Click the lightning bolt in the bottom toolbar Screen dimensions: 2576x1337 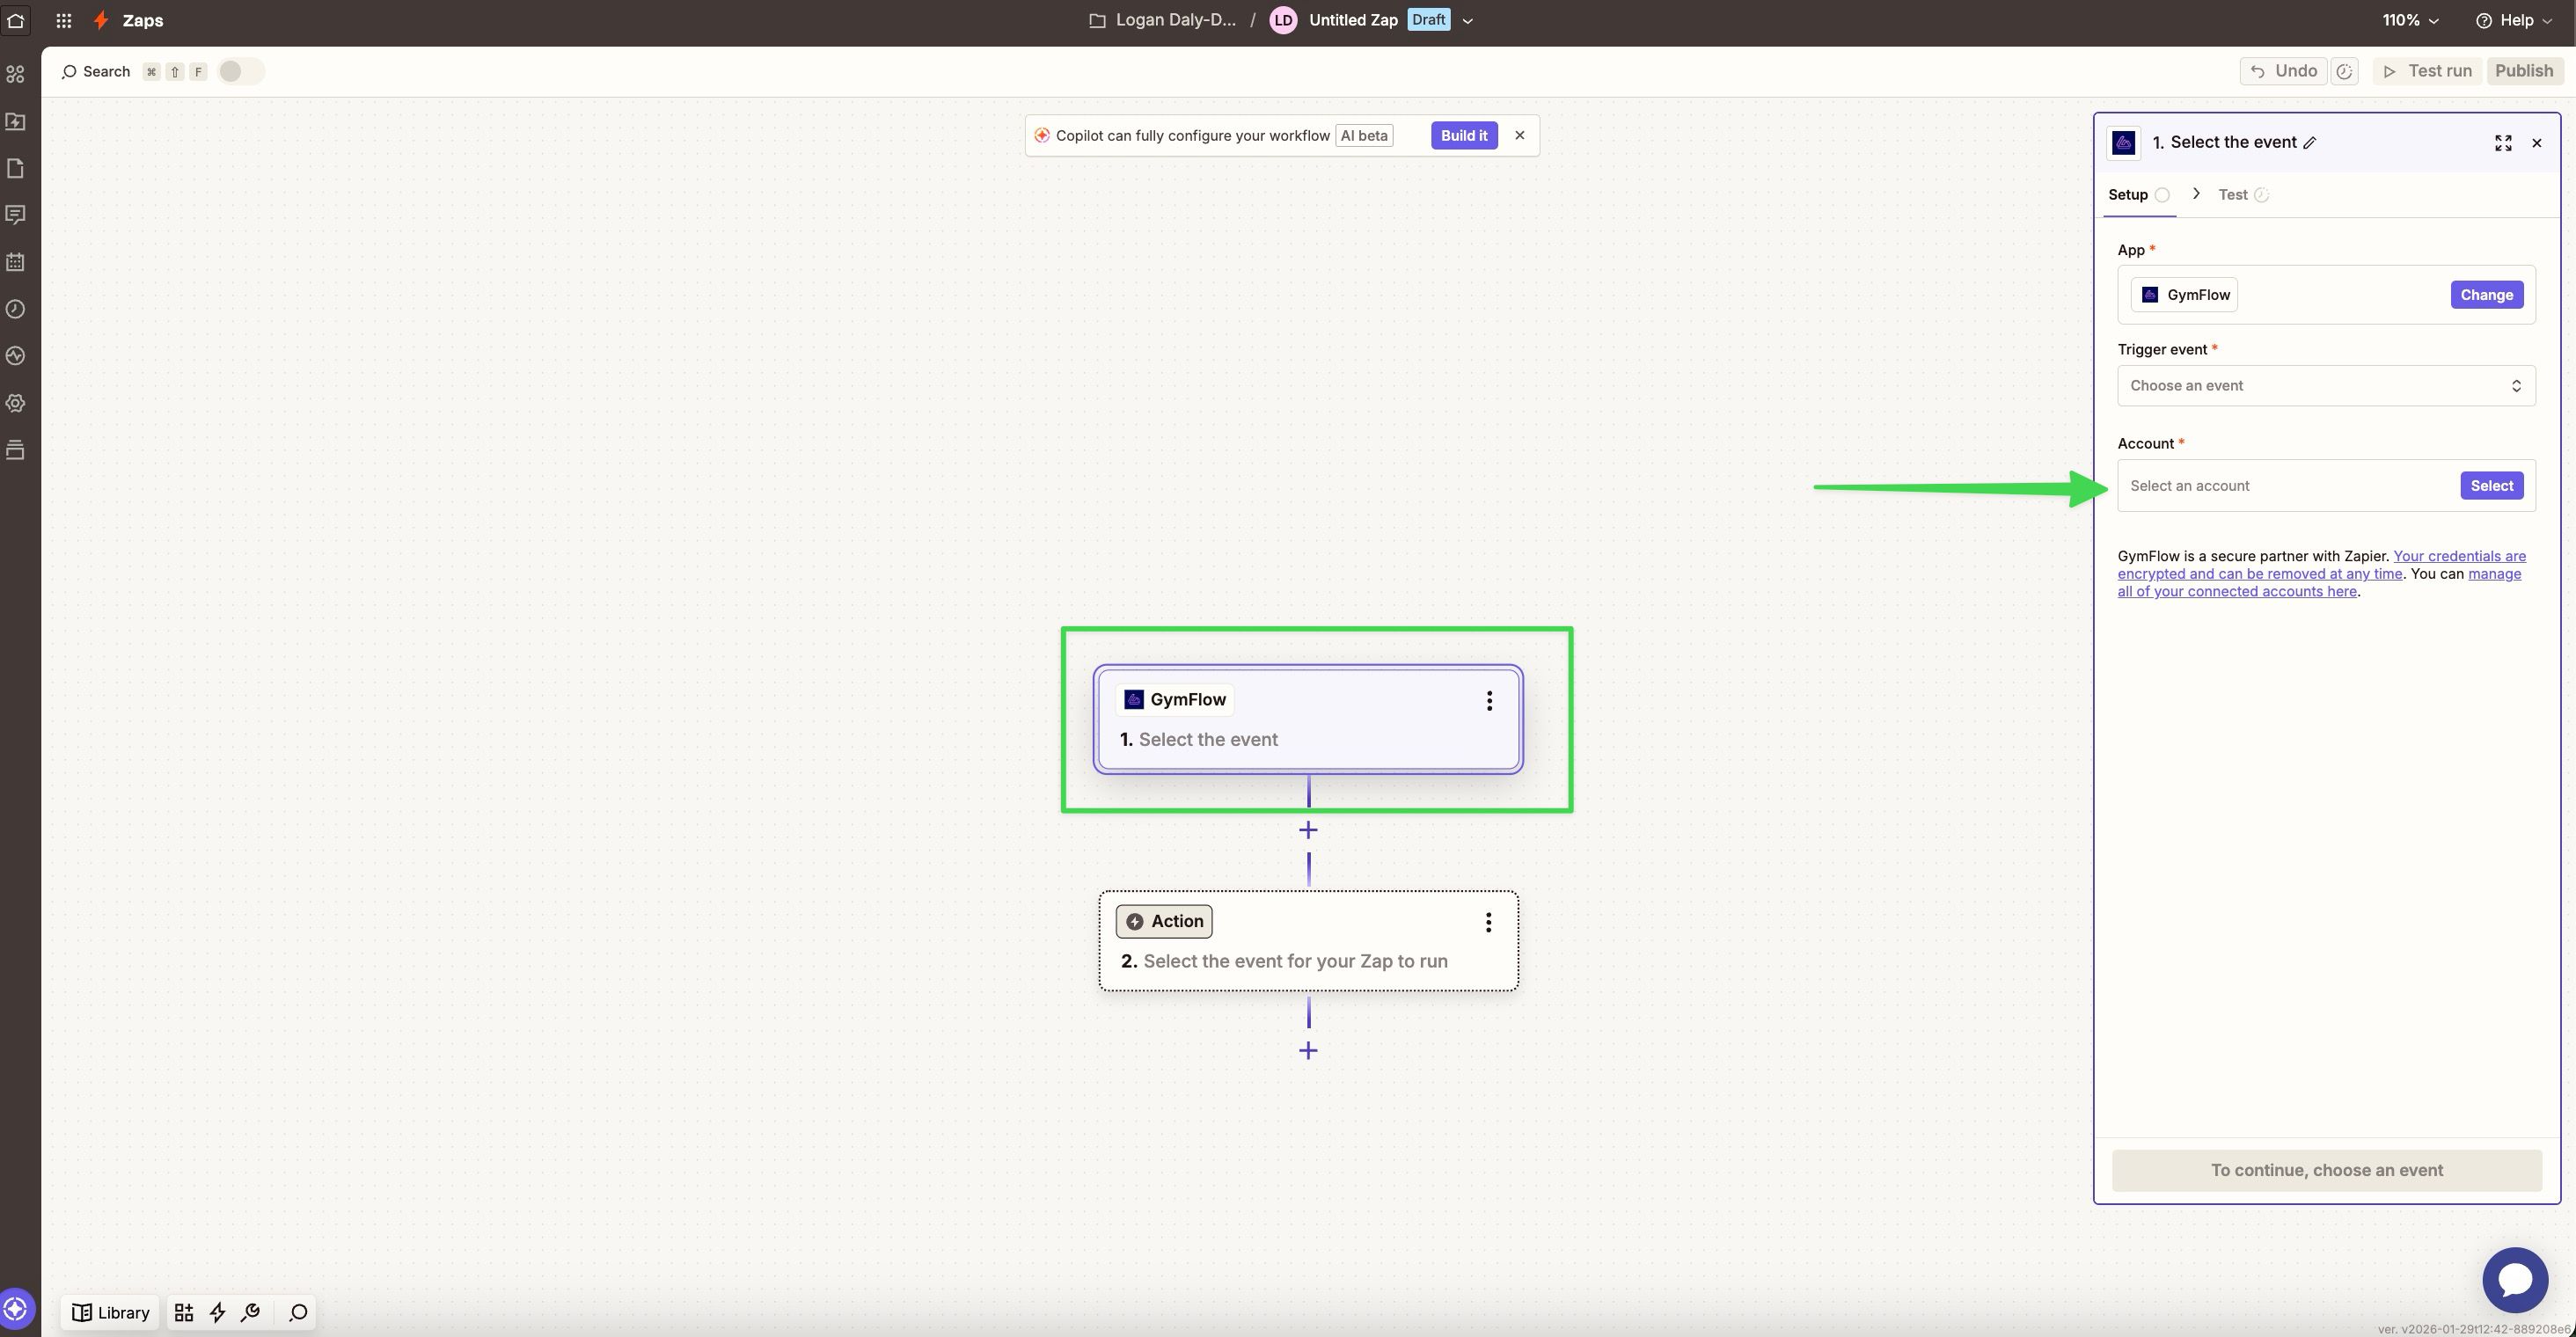[x=217, y=1313]
